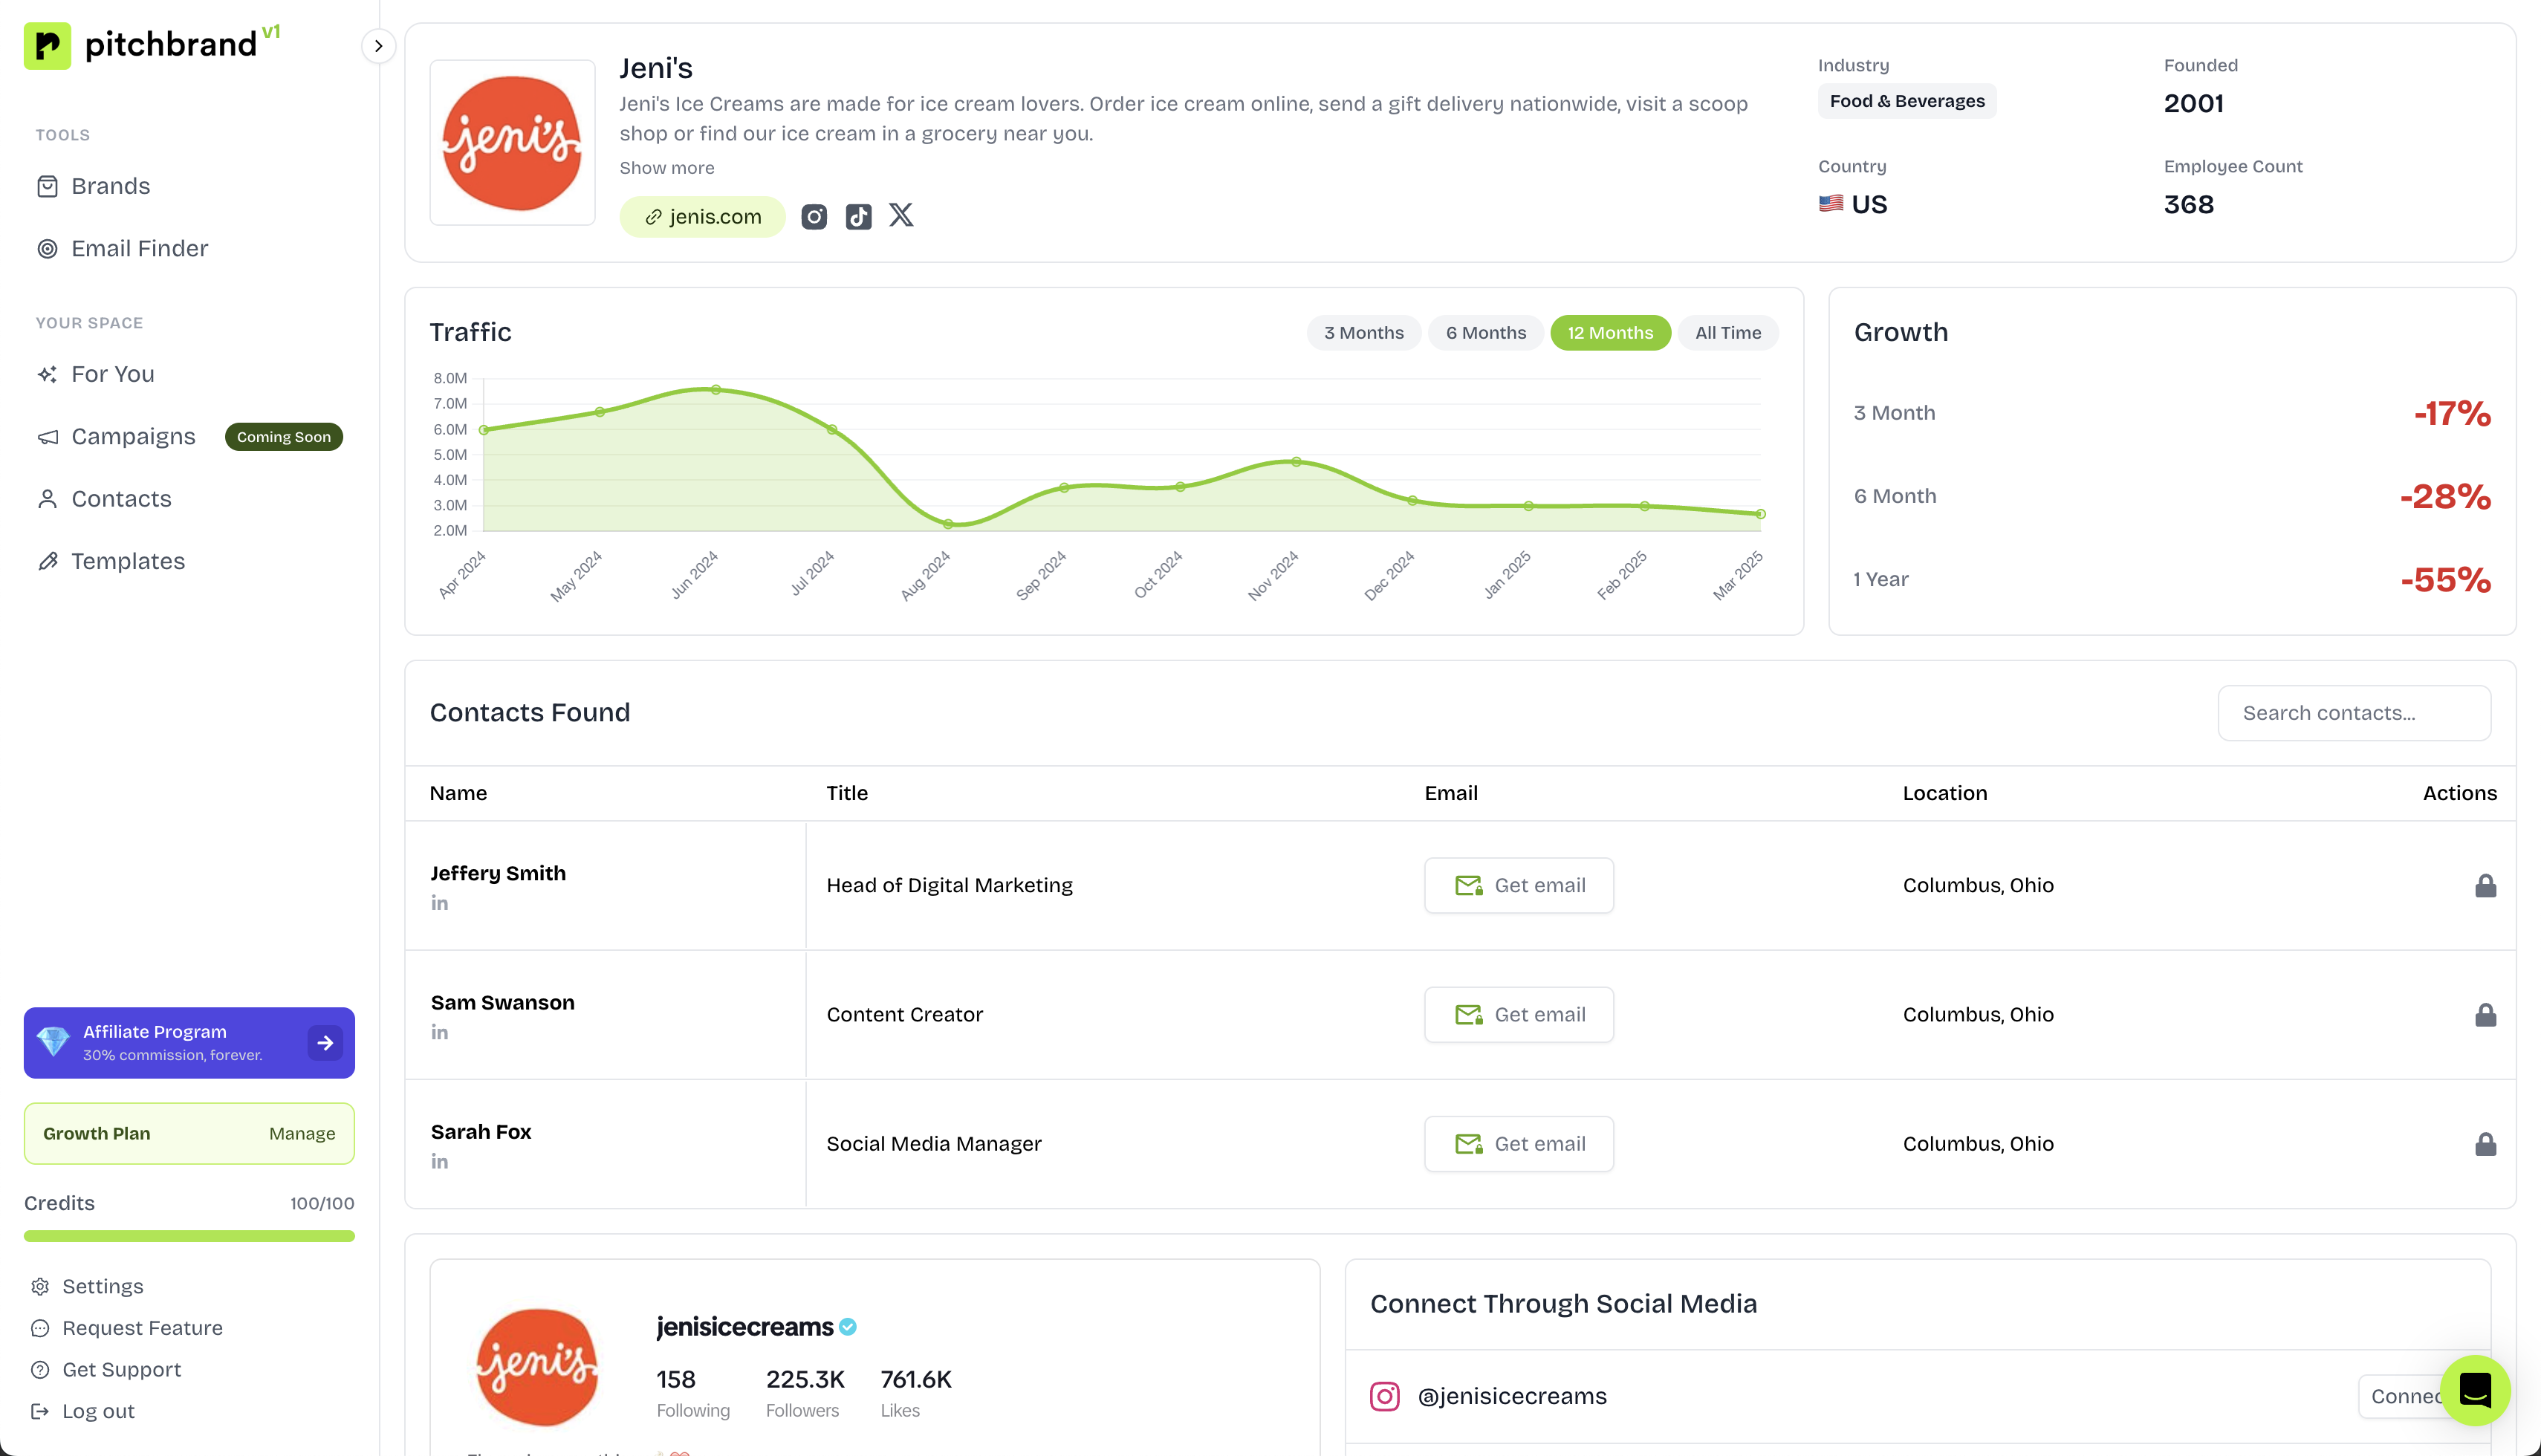Click Manage on the Growth Plan
The height and width of the screenshot is (1456, 2541).
click(302, 1133)
